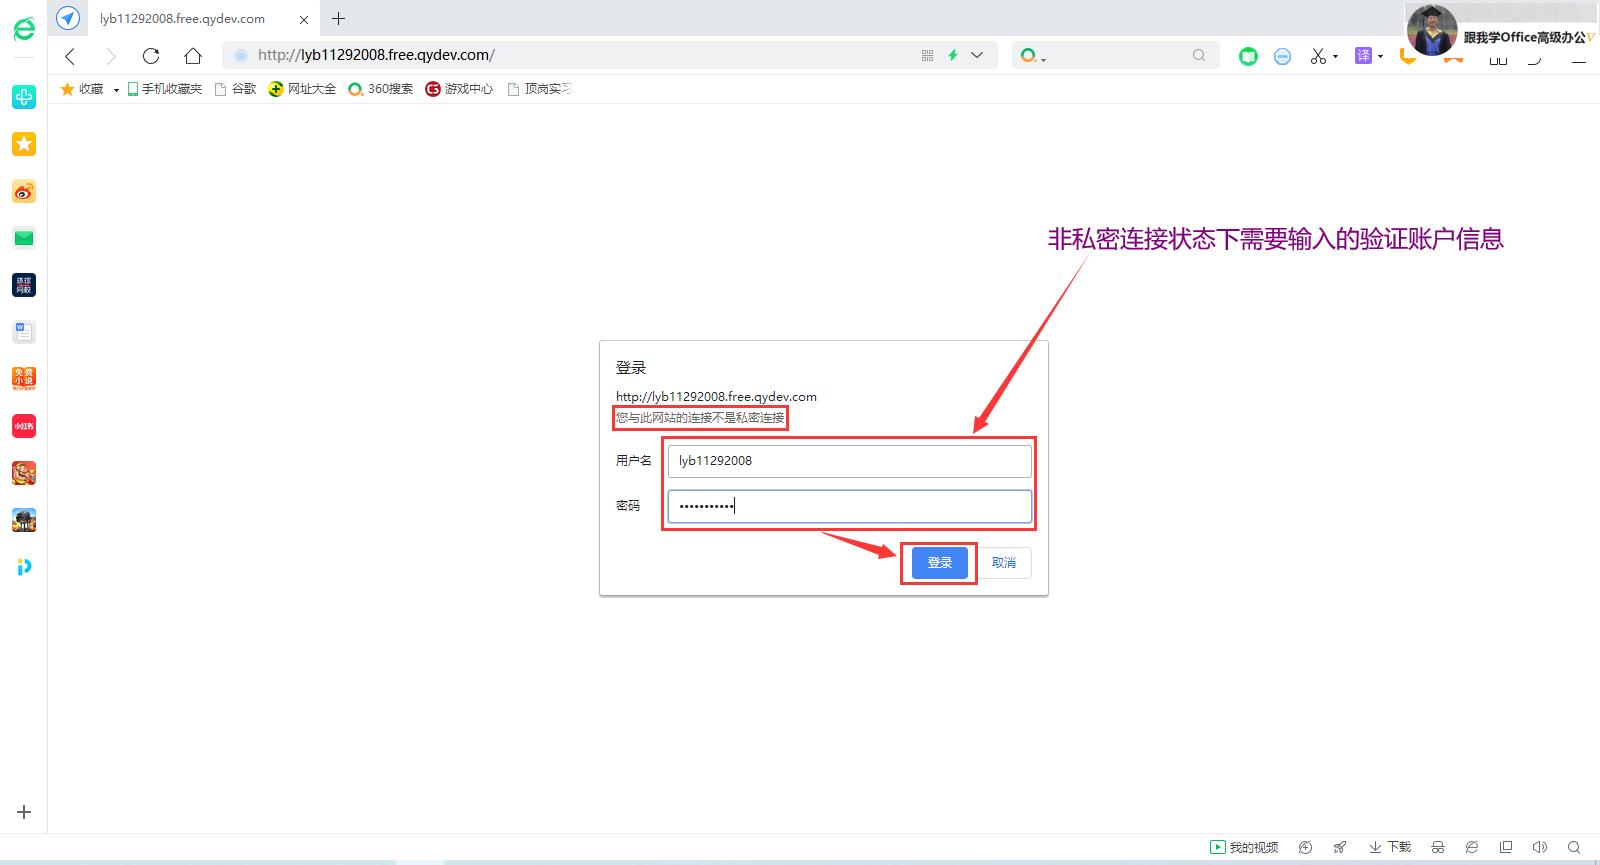Expand the translate extension dropdown arrow

pyautogui.click(x=1380, y=57)
